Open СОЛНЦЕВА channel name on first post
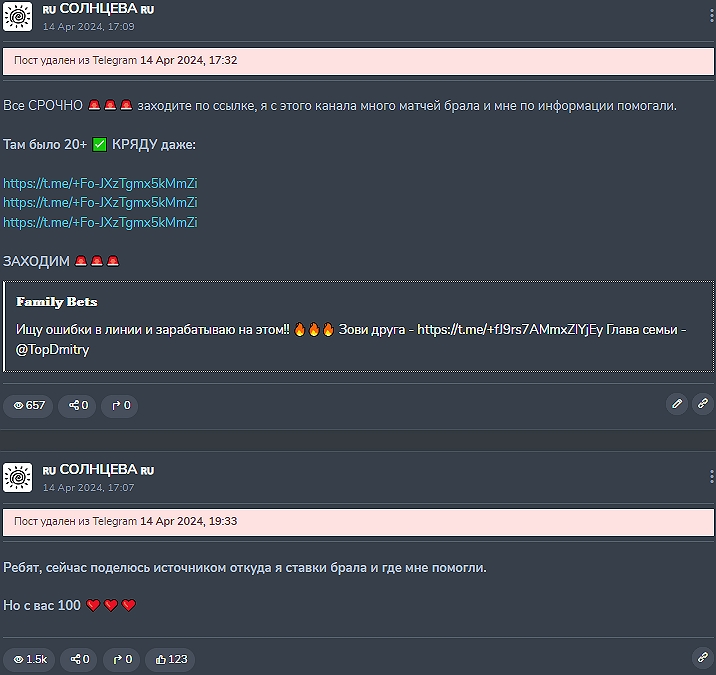The width and height of the screenshot is (716, 675). (98, 9)
